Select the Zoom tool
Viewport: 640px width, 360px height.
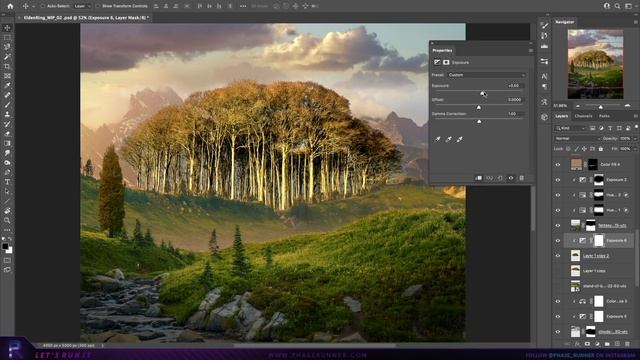click(x=7, y=220)
